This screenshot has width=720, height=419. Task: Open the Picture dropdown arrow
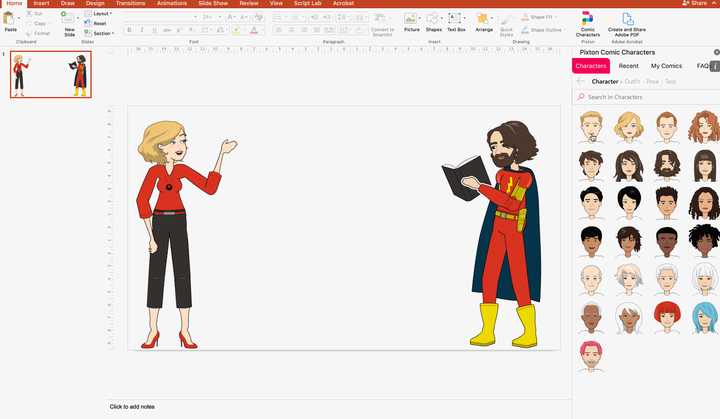pos(420,18)
